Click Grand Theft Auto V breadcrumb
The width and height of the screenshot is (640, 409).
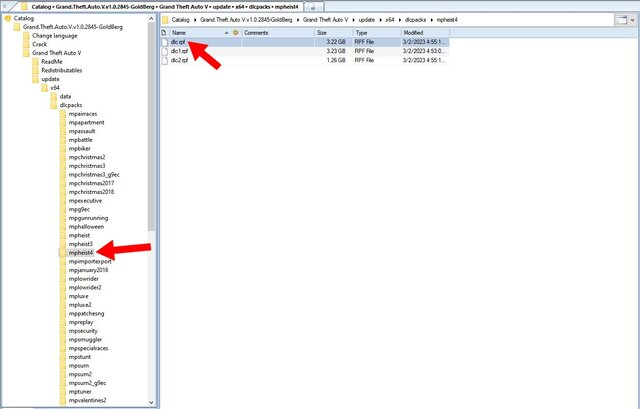pyautogui.click(x=325, y=20)
